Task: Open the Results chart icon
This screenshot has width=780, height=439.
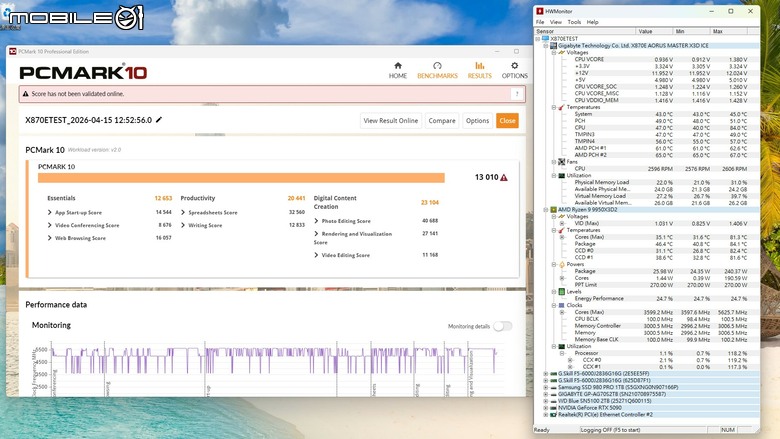Action: point(479,66)
